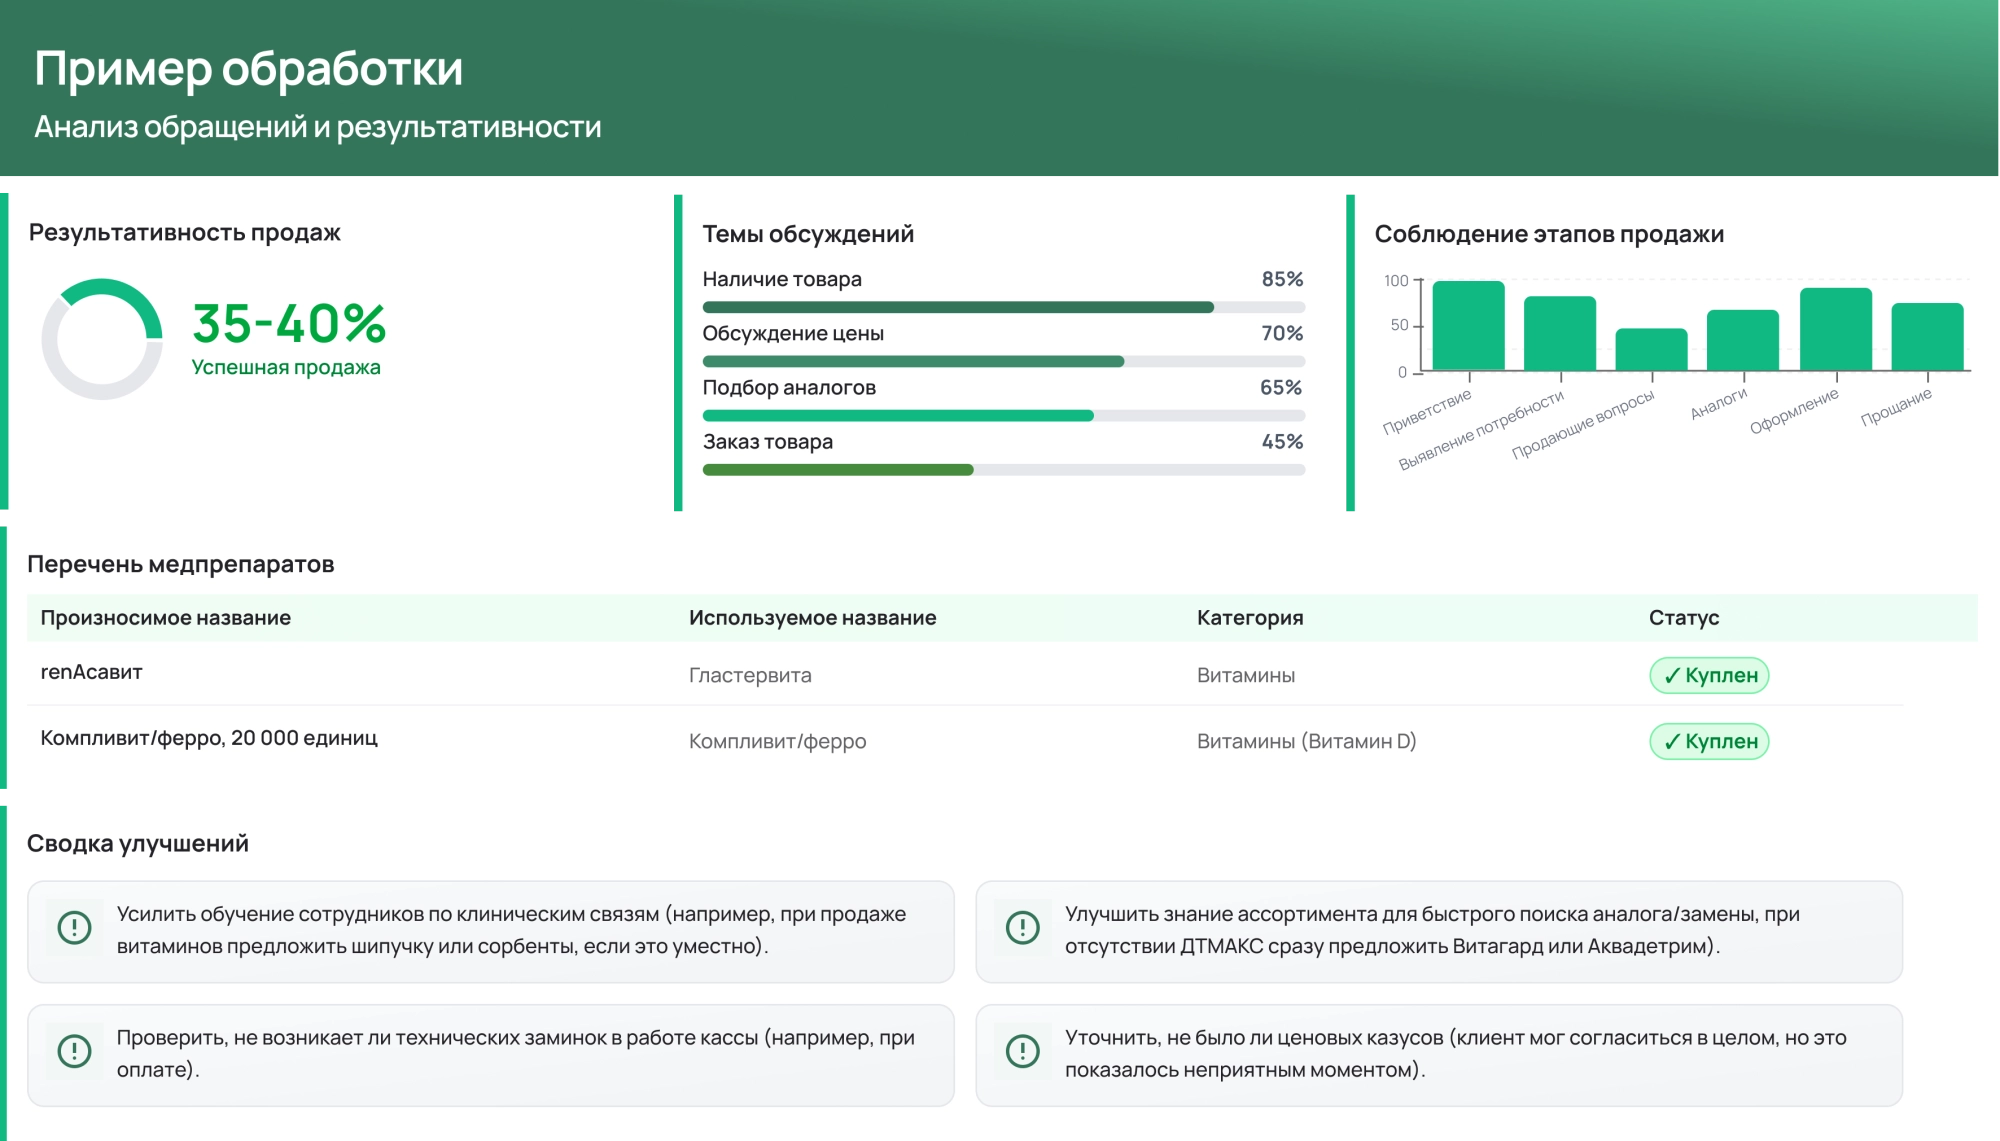The height and width of the screenshot is (1141, 2000).
Task: Click the '85%' value for Наличие товара
Action: pos(1282,280)
